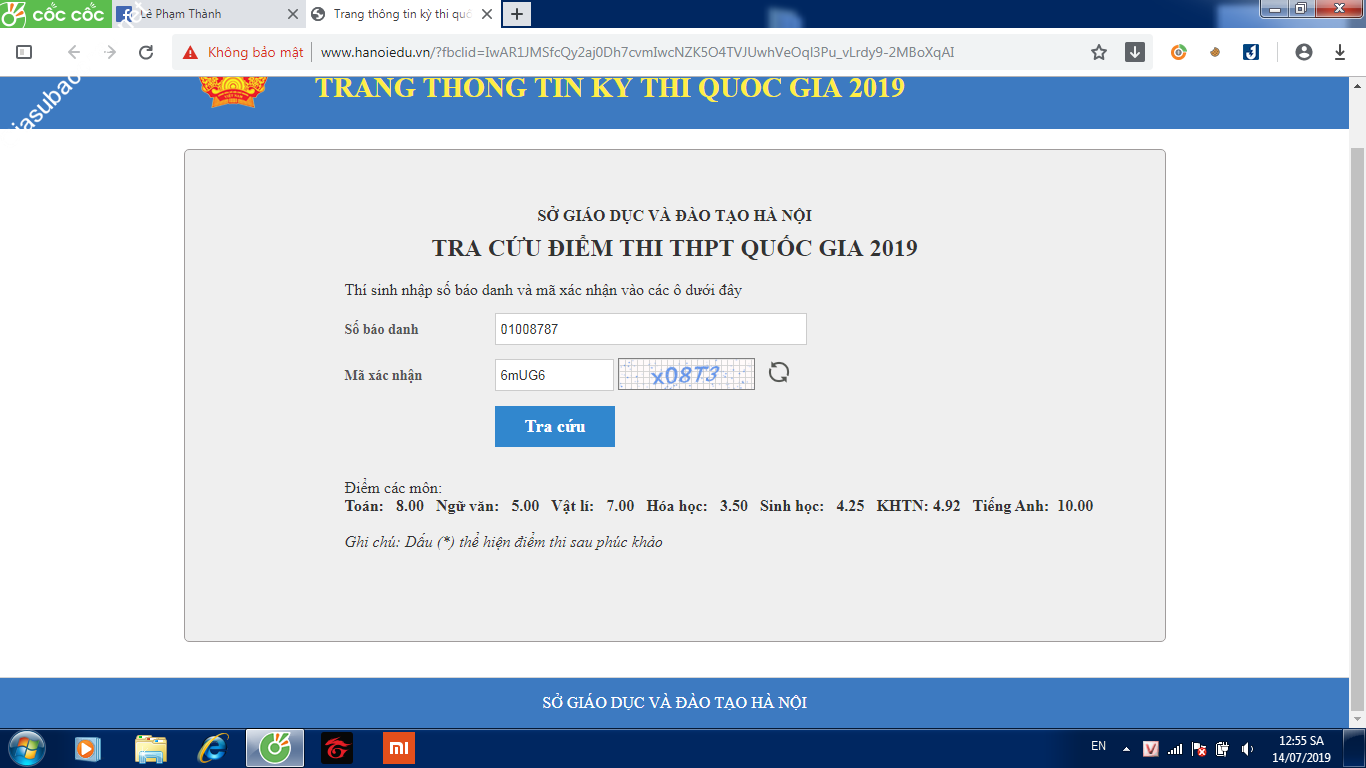Viewport: 1366px width, 768px height.
Task: Reload the current page
Action: click(146, 52)
